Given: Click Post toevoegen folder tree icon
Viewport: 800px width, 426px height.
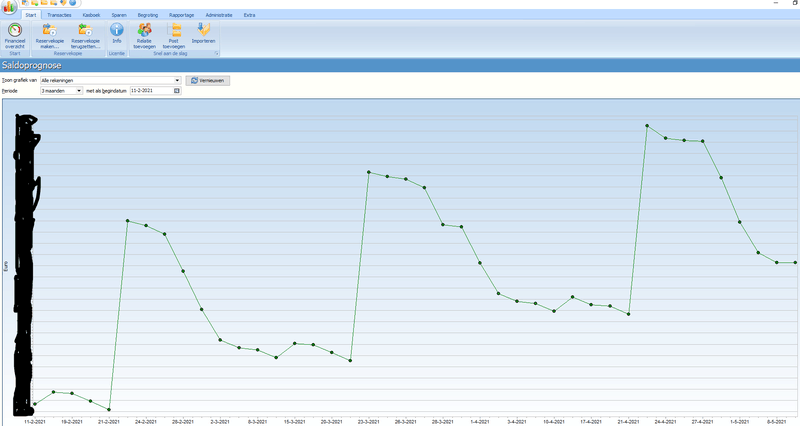Looking at the screenshot, I should [x=174, y=30].
